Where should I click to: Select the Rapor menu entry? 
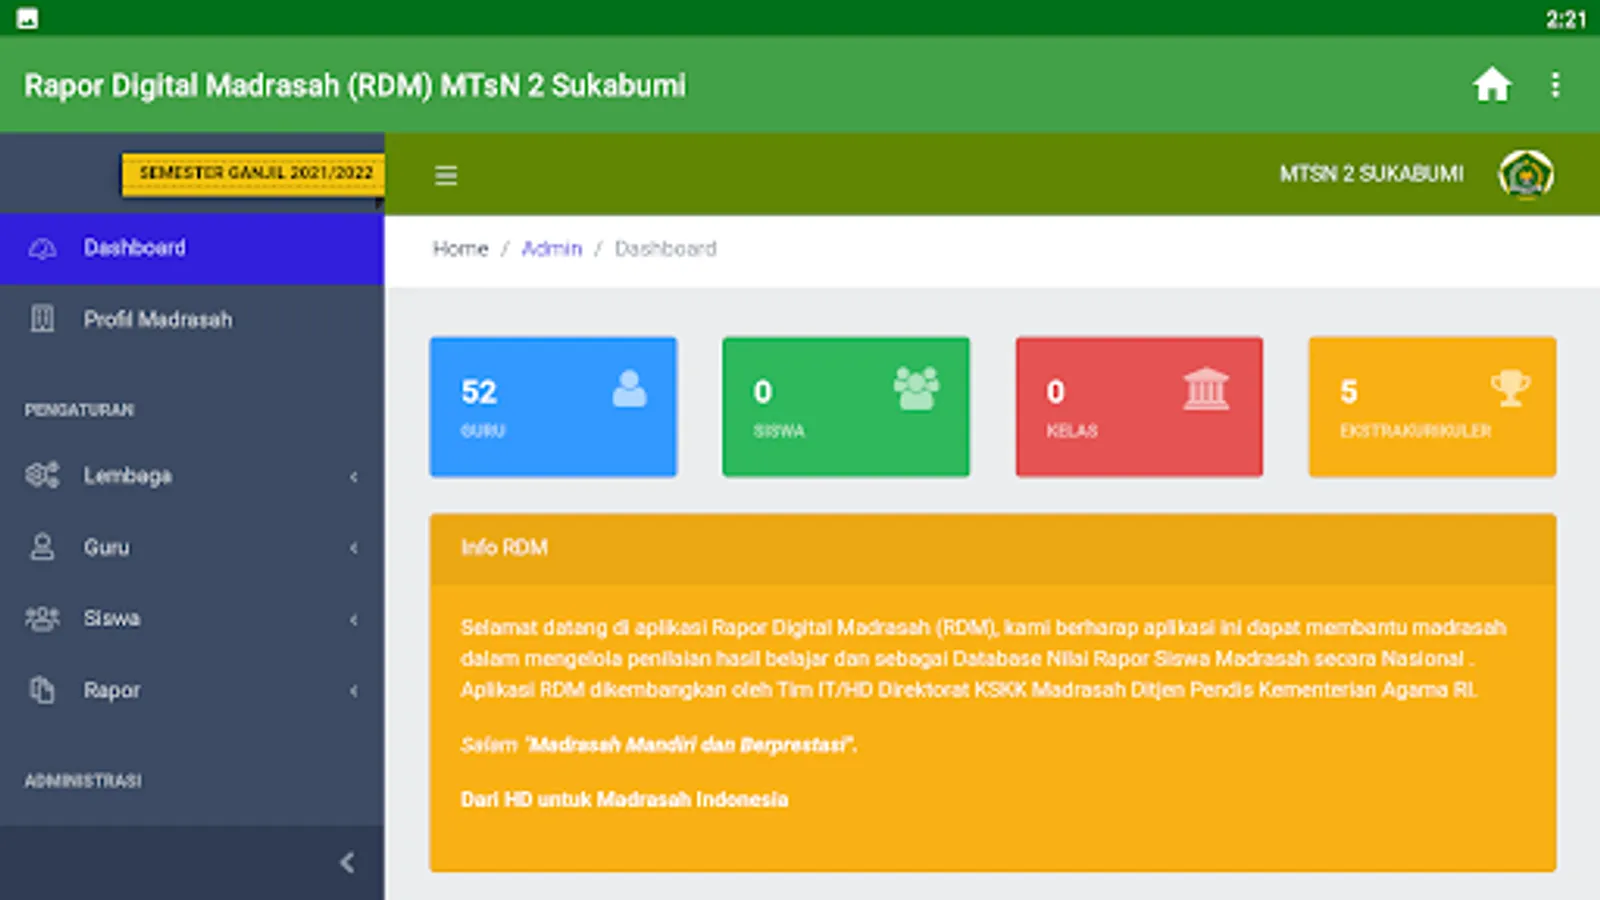(192, 690)
